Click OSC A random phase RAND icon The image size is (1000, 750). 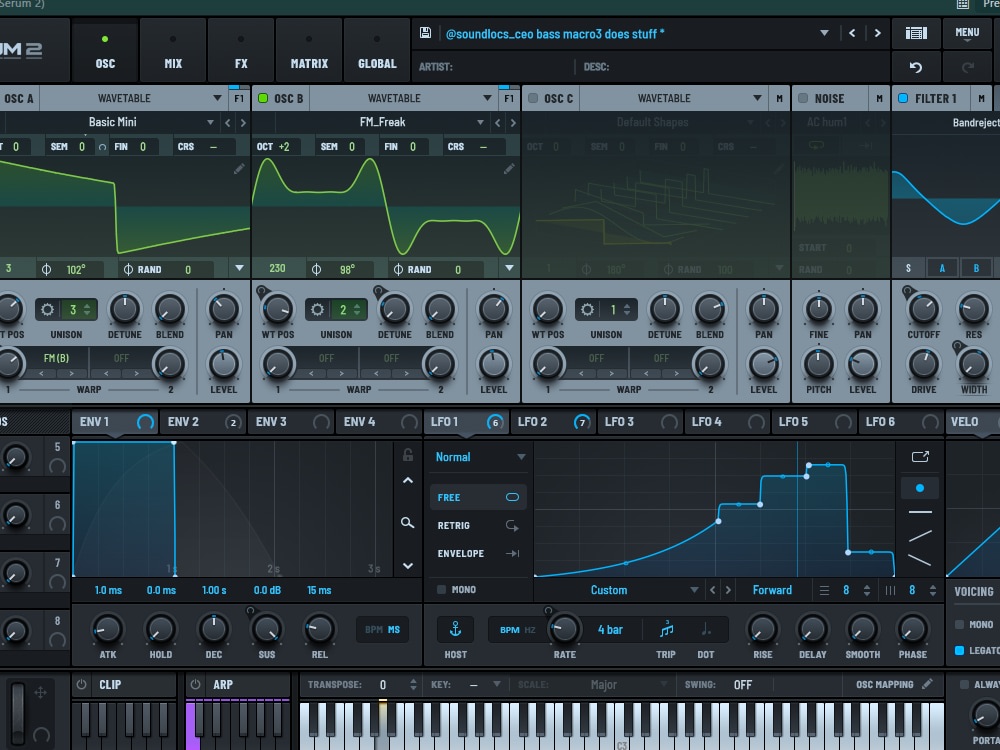point(128,269)
